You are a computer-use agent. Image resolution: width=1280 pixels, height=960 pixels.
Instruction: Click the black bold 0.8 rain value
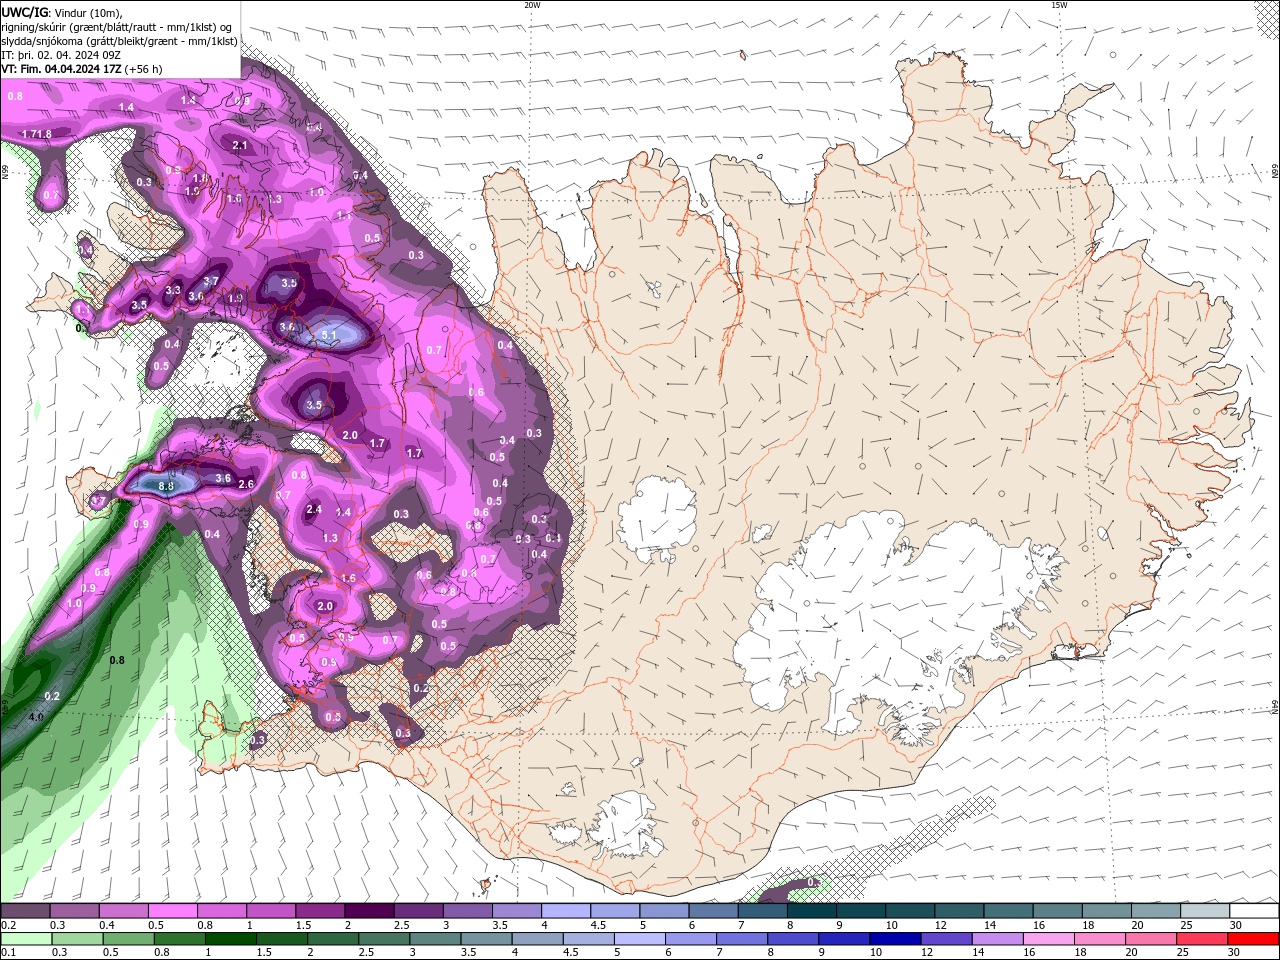tap(117, 660)
